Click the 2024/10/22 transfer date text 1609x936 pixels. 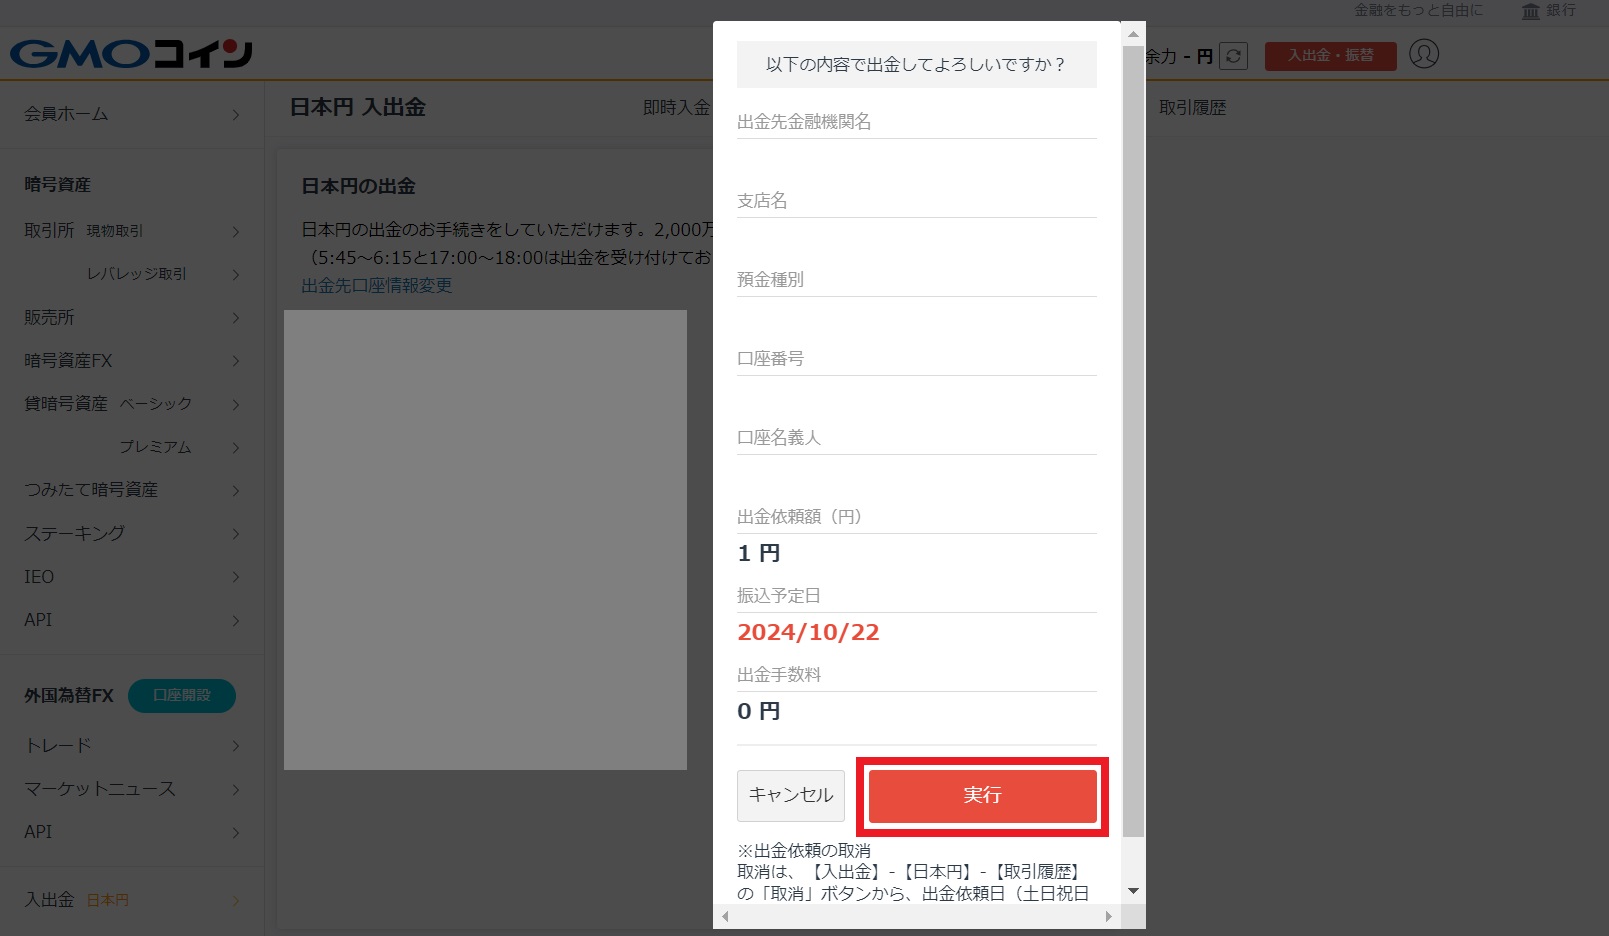point(808,633)
